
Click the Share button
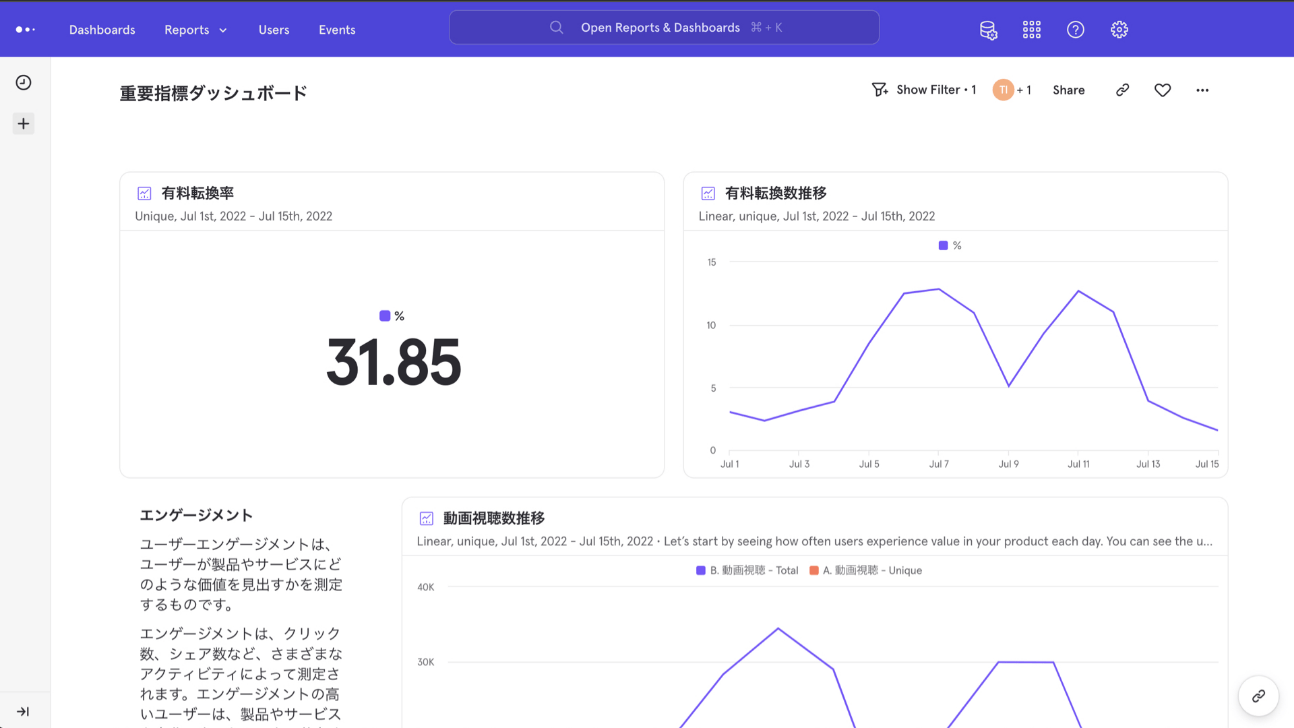(x=1068, y=90)
